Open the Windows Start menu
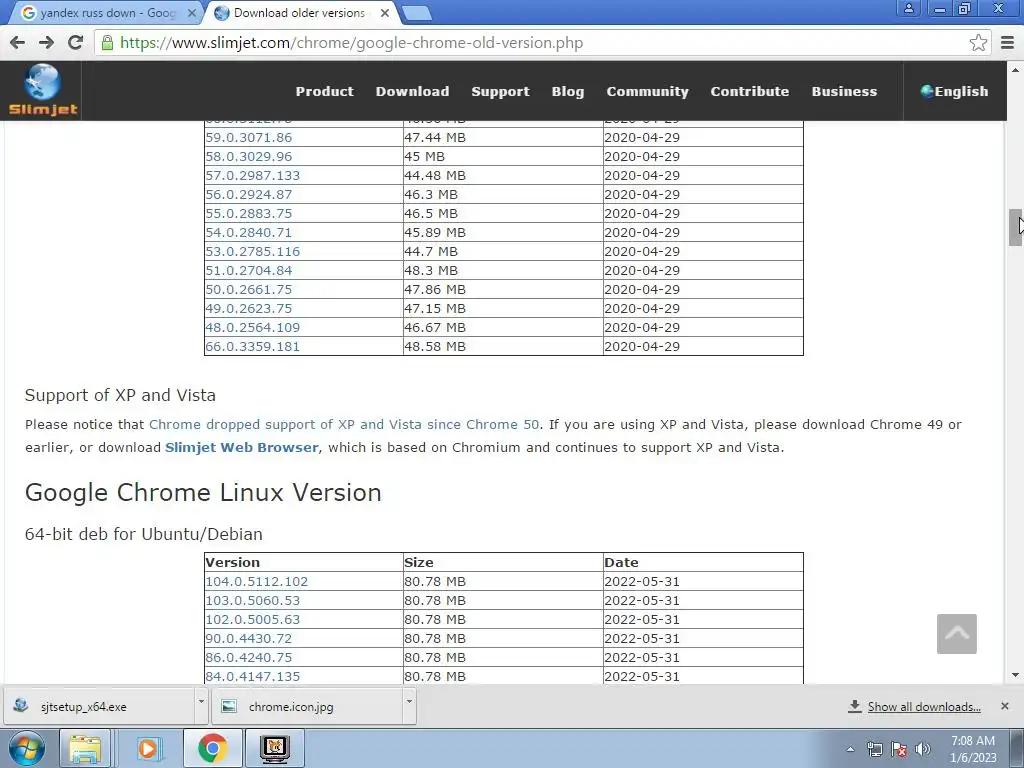 tap(27, 748)
